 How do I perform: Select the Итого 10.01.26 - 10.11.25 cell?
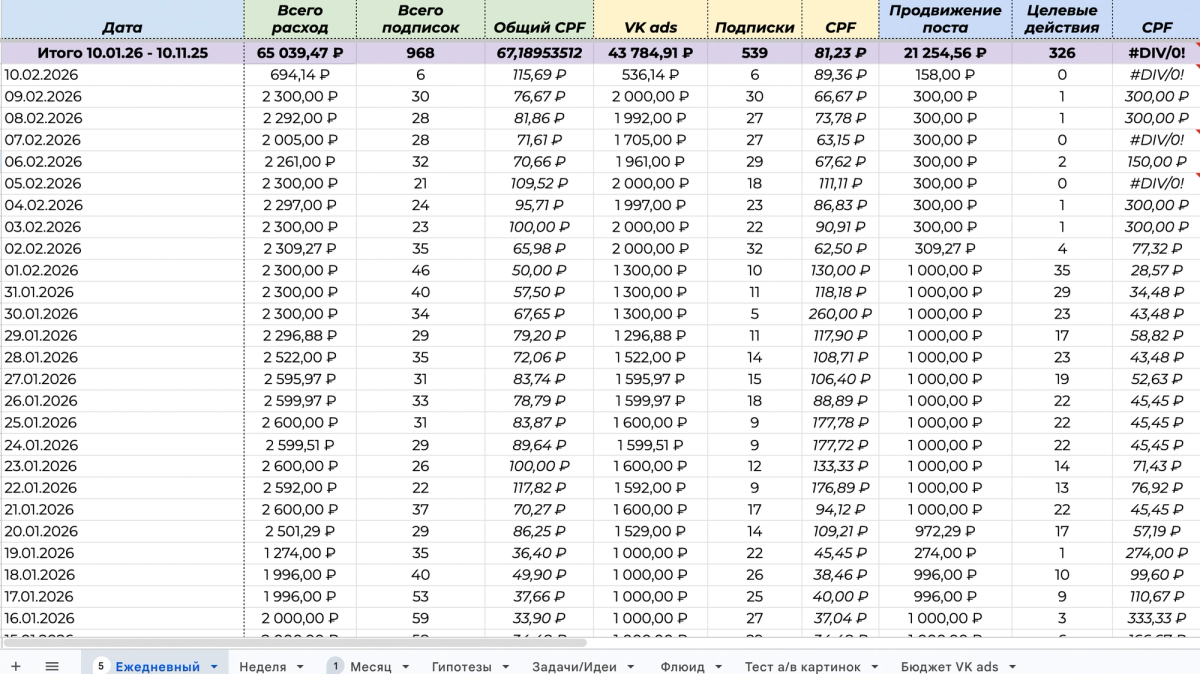[x=122, y=53]
